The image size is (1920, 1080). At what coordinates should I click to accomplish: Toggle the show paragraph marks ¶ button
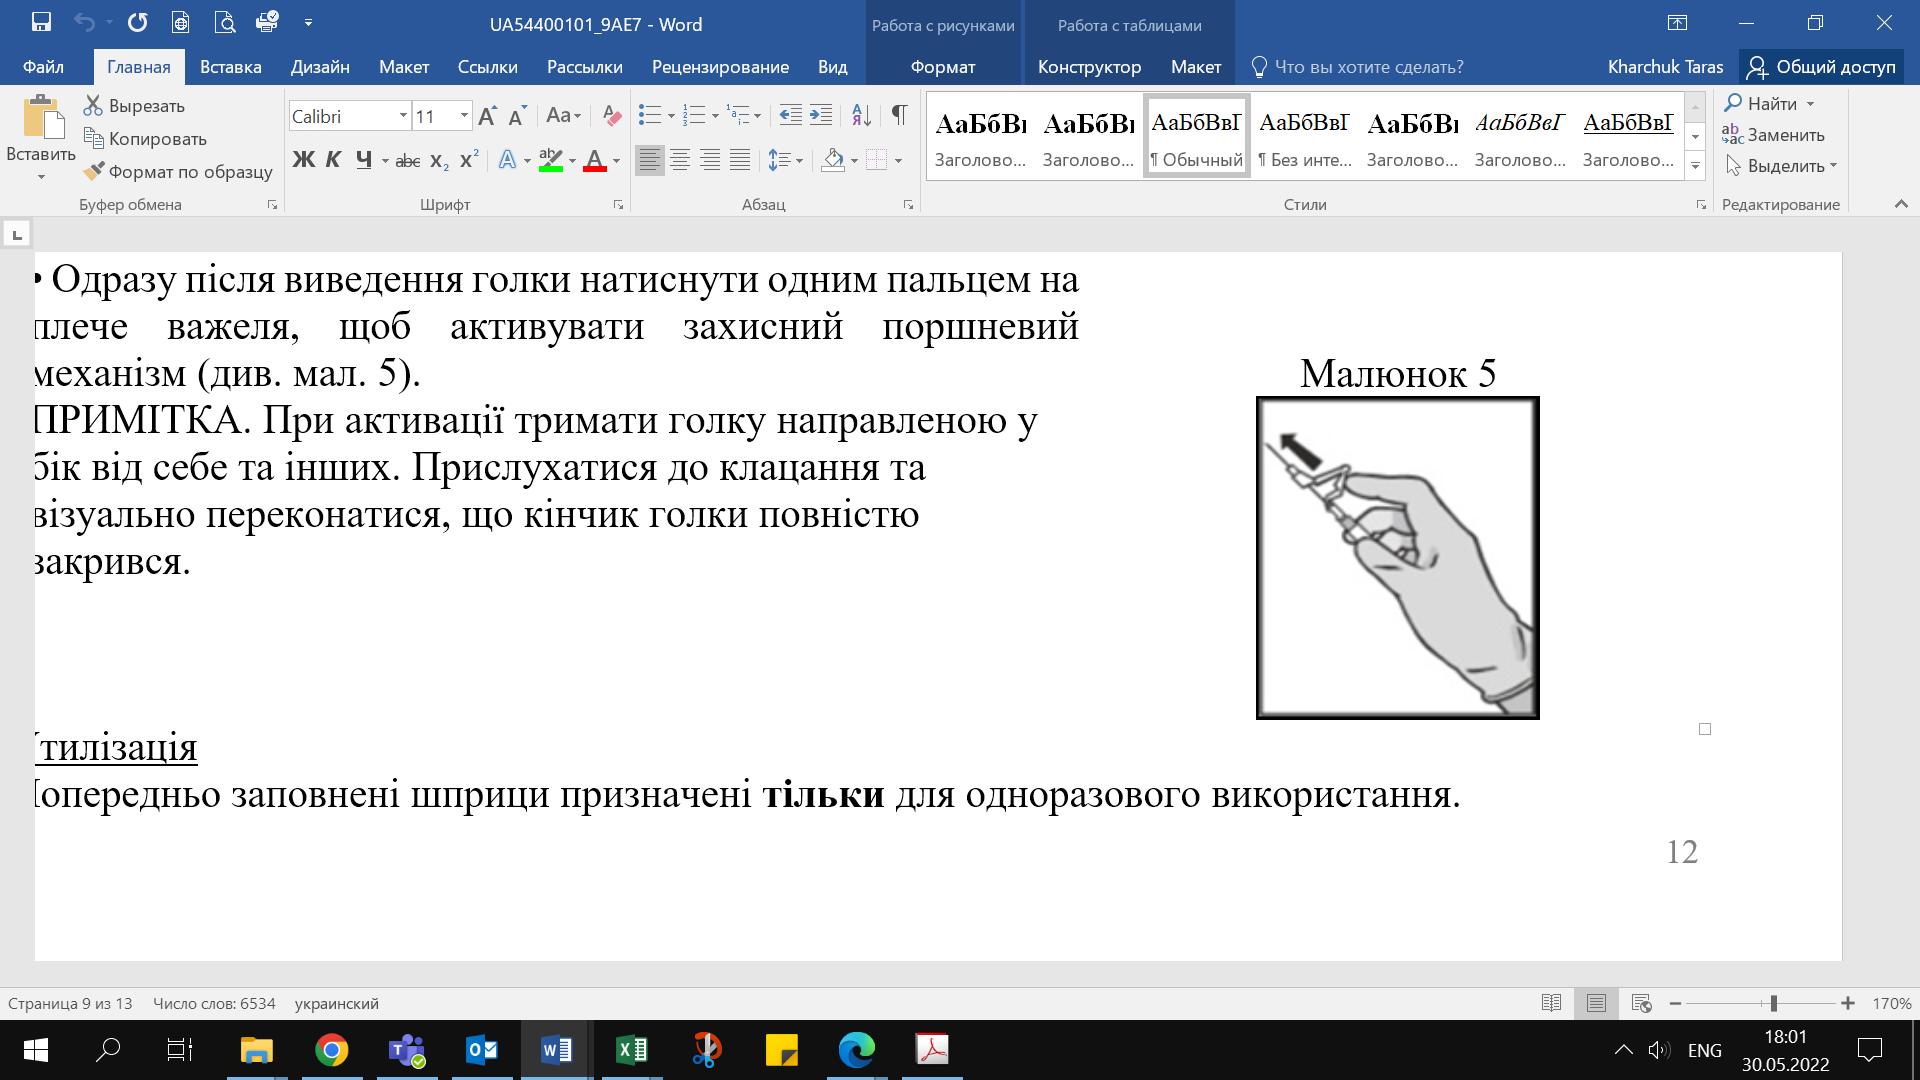(x=899, y=116)
